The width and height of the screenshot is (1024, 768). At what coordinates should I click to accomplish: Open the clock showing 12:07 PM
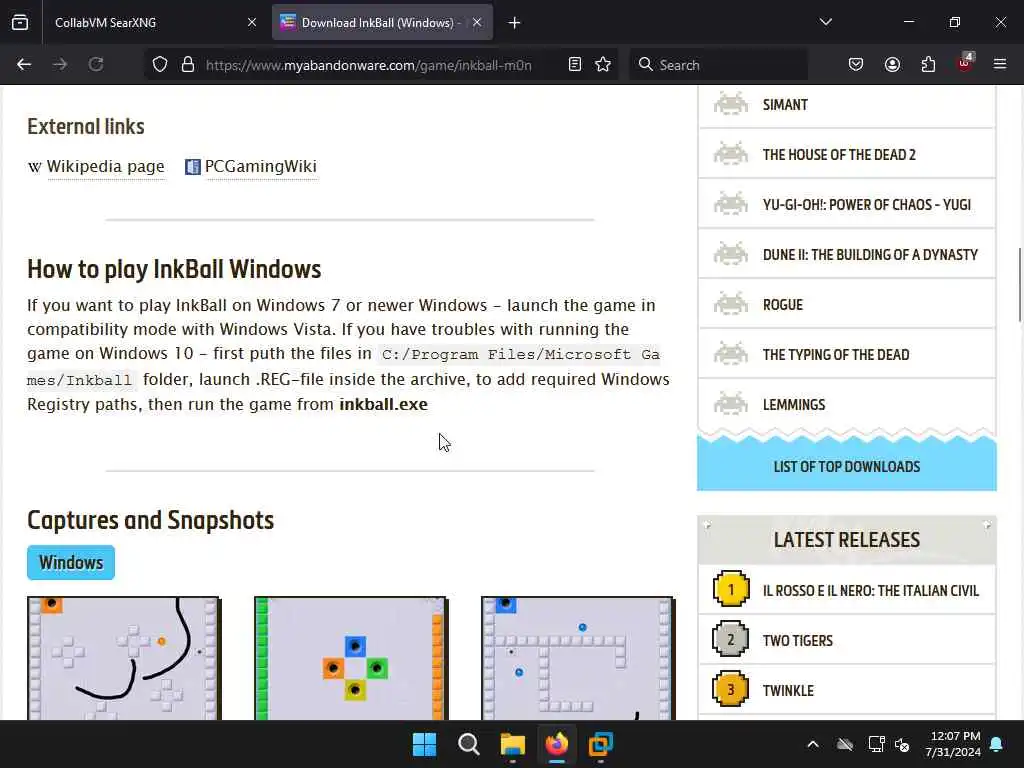pyautogui.click(x=953, y=744)
